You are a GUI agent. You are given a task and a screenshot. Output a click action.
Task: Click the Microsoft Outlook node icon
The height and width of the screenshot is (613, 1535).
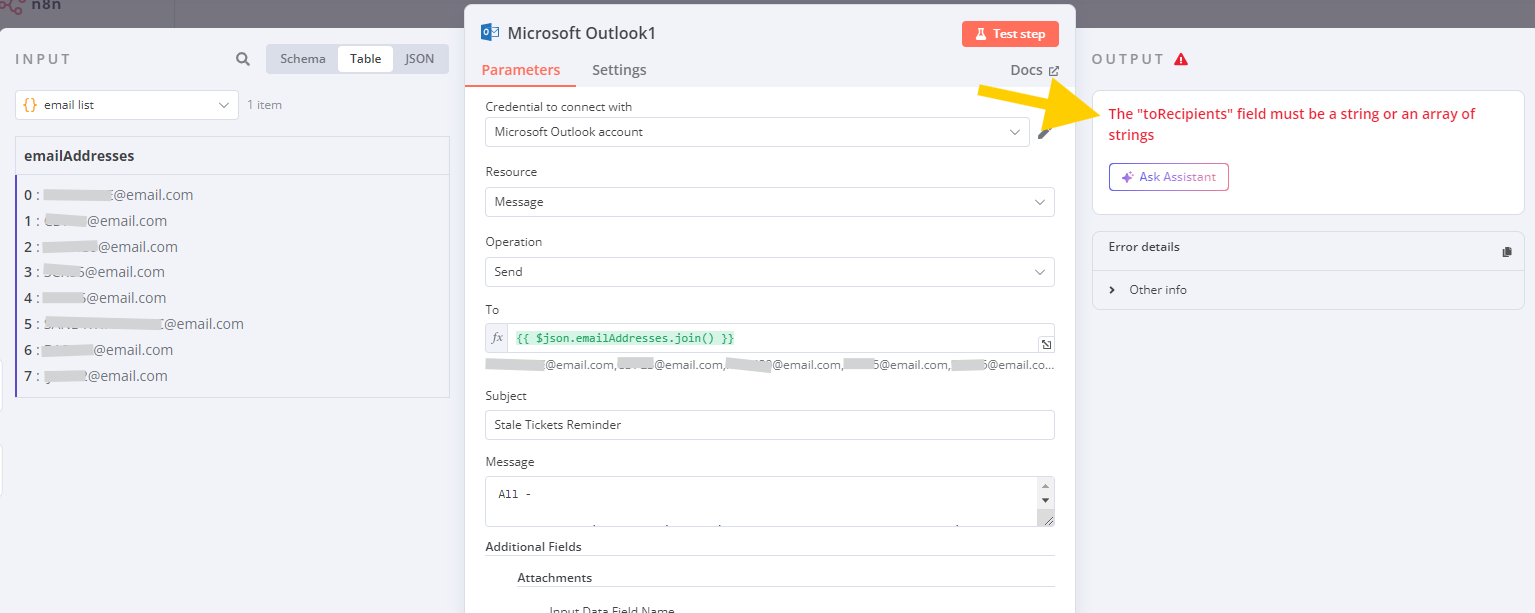(x=490, y=32)
